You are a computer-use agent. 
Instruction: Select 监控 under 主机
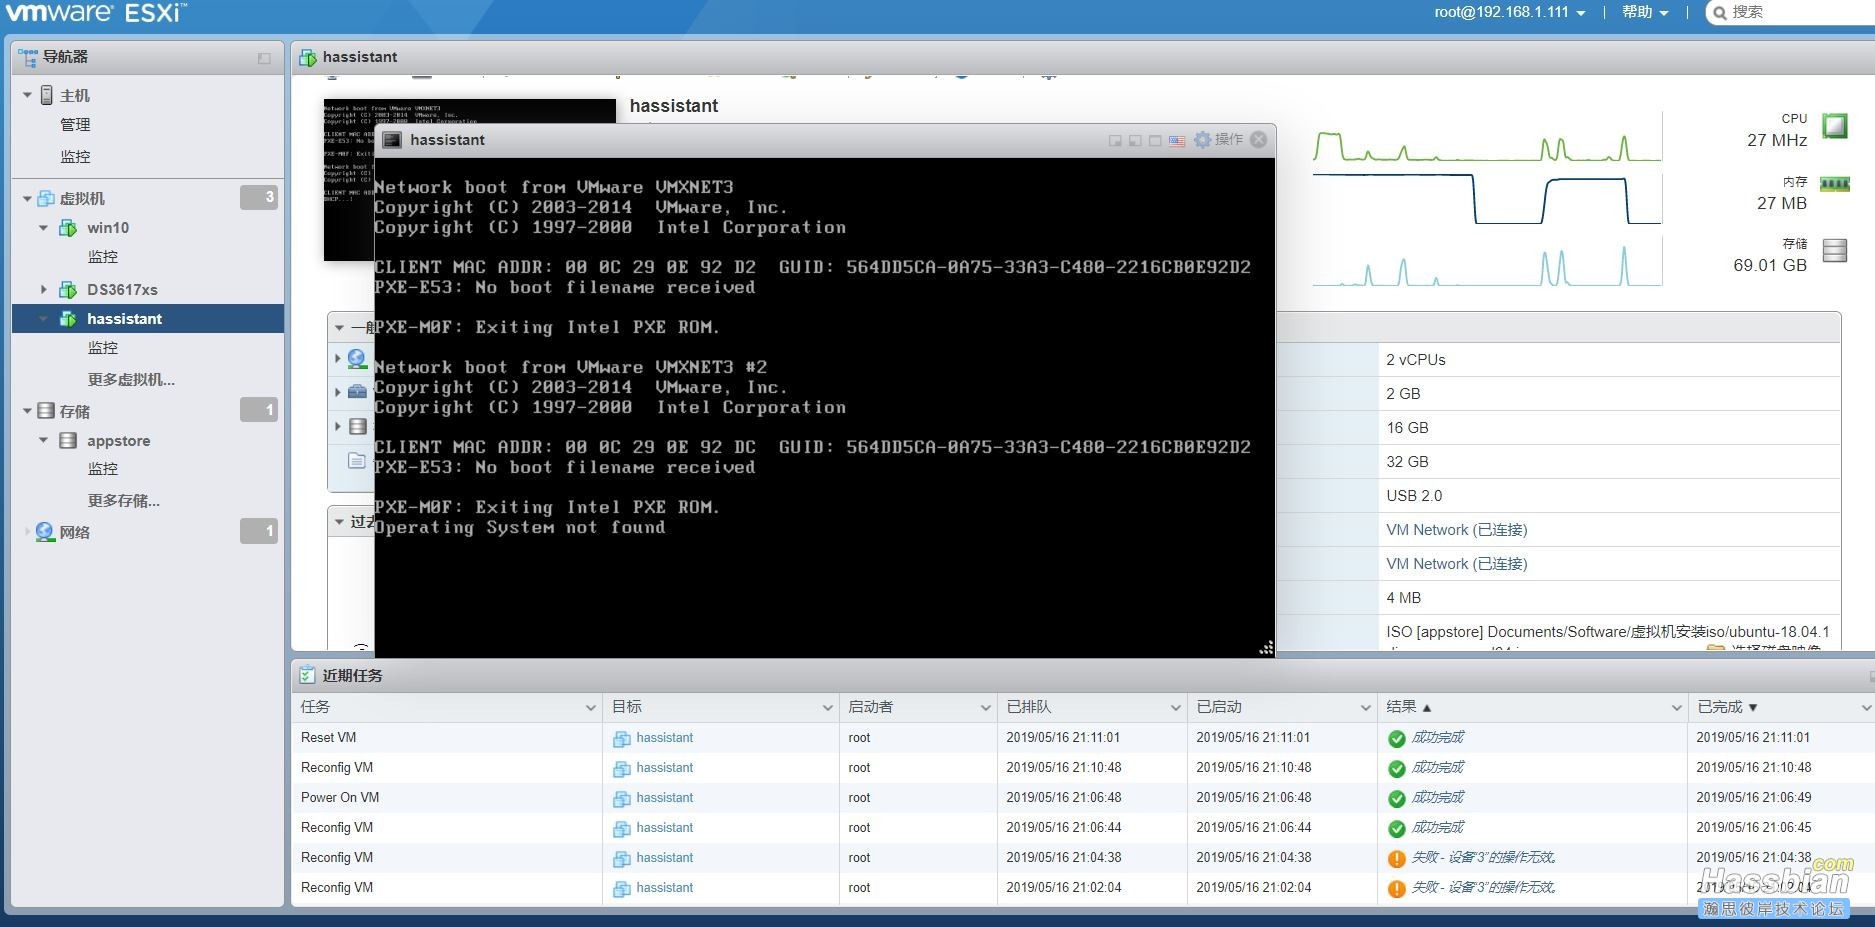75,157
